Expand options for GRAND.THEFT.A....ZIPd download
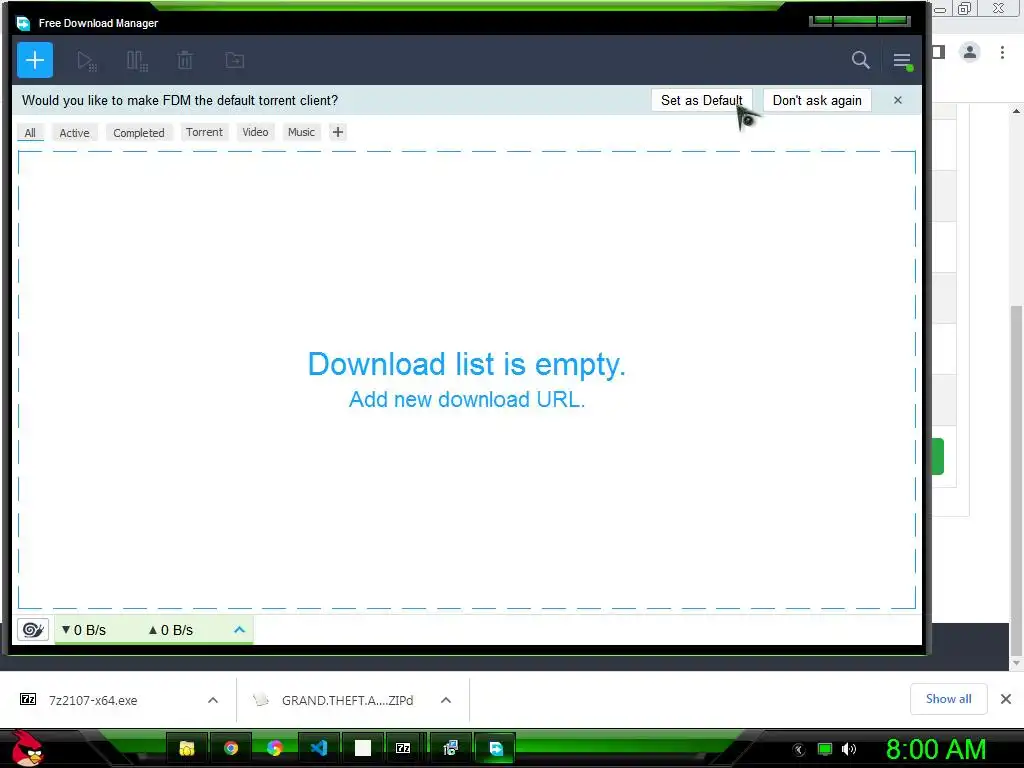 tap(446, 700)
